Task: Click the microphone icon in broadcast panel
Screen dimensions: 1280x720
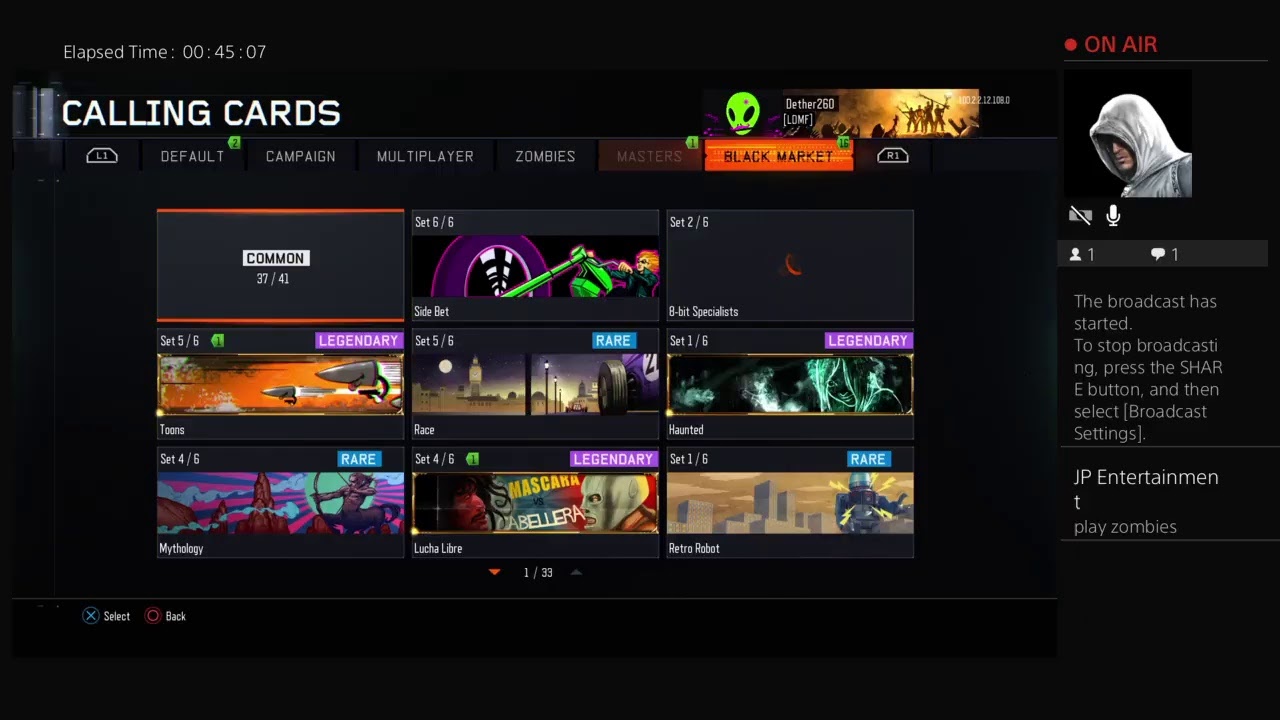Action: pyautogui.click(x=1113, y=215)
